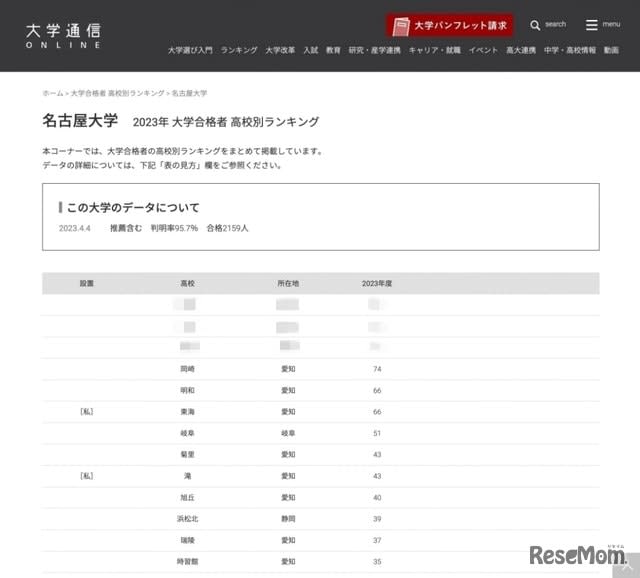Viewport: 640px width, 578px height.
Task: Open the hamburger menu
Action: click(591, 25)
